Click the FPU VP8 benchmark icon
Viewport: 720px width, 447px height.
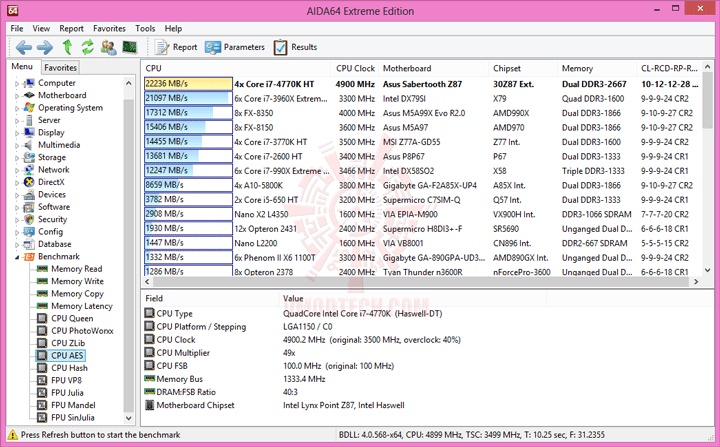[42, 380]
